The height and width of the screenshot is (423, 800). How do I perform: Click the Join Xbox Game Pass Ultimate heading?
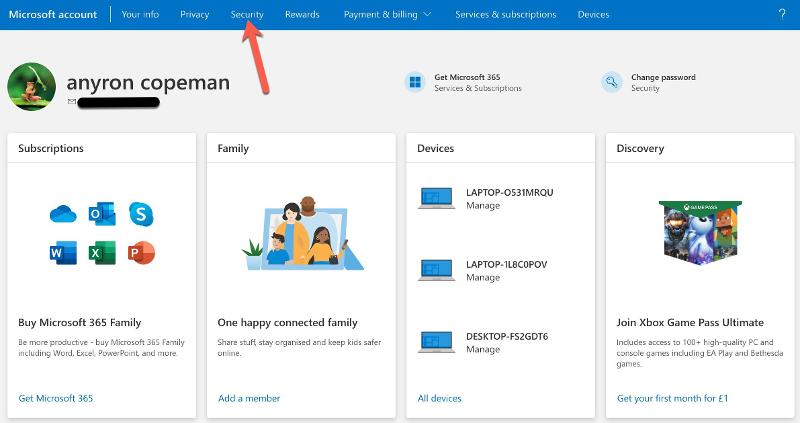coord(690,322)
